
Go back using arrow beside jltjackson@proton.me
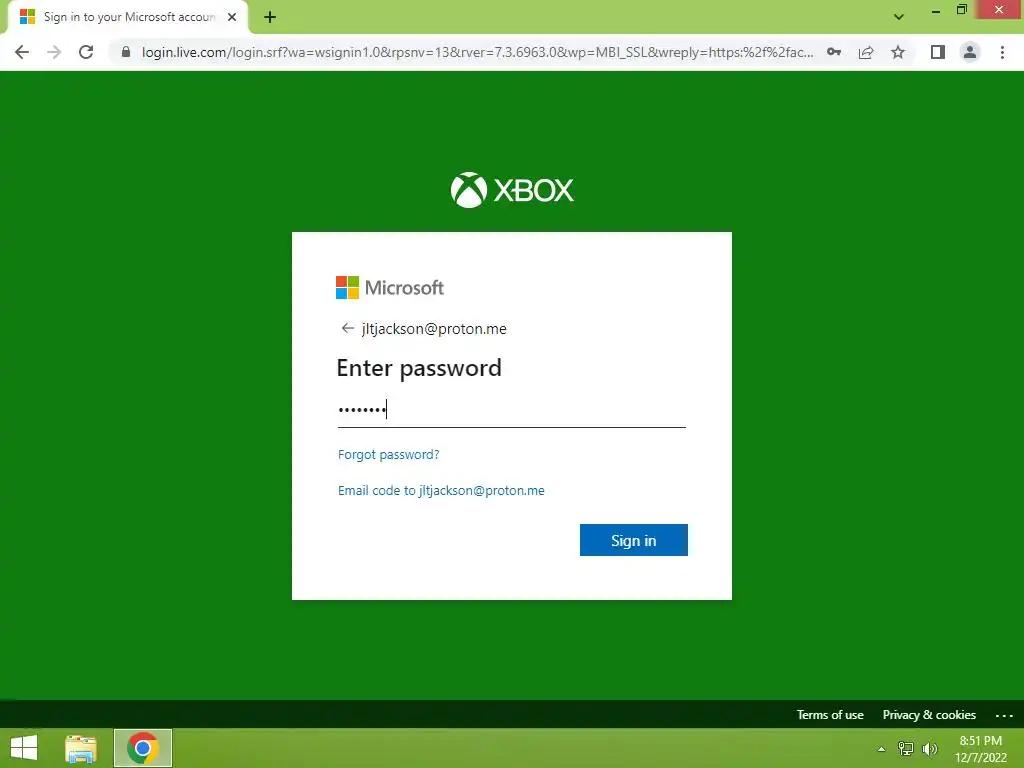click(347, 328)
